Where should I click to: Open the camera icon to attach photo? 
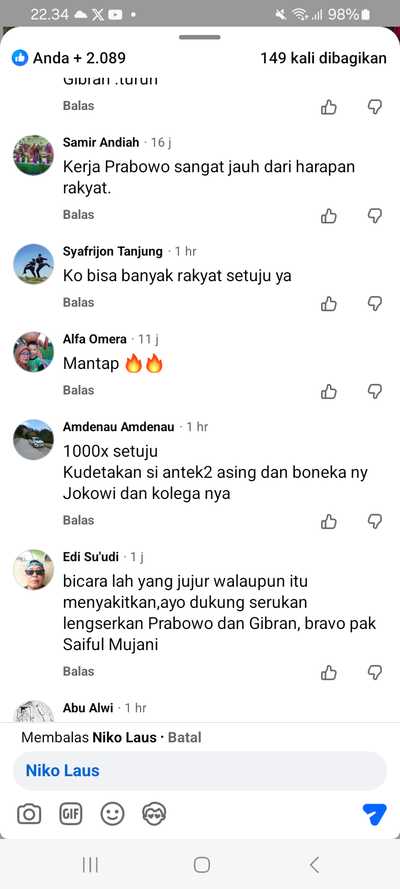click(x=29, y=815)
